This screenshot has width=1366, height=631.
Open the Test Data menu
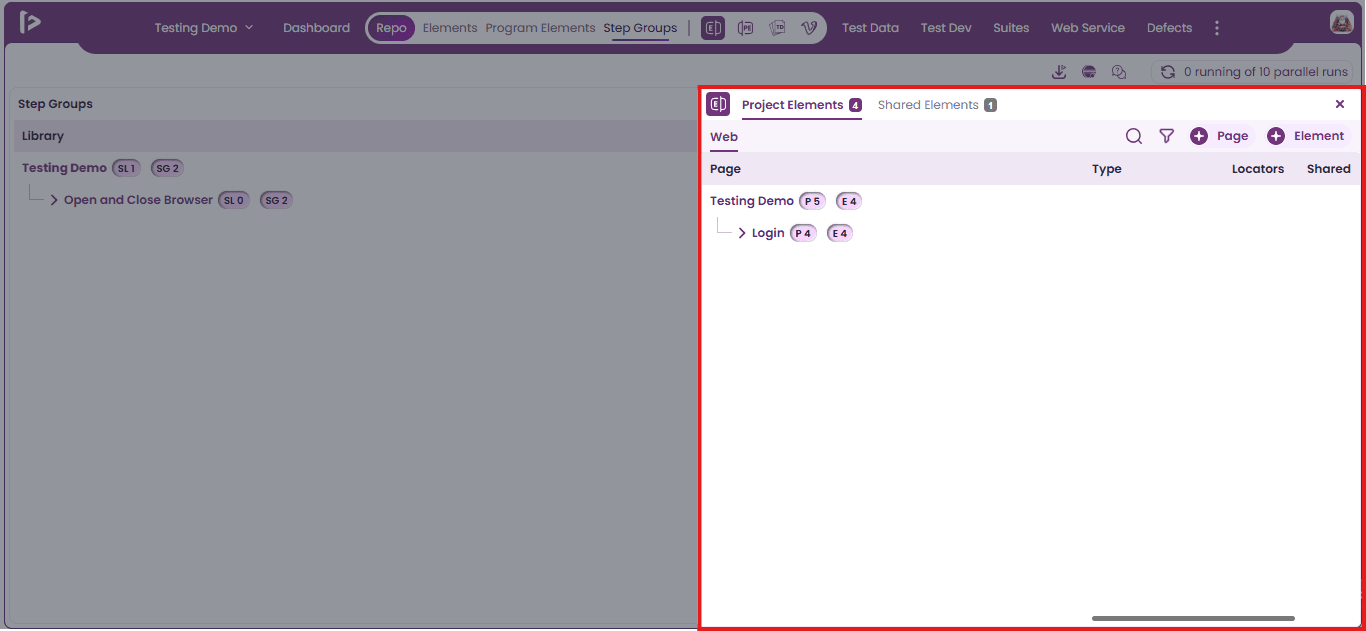coord(870,28)
